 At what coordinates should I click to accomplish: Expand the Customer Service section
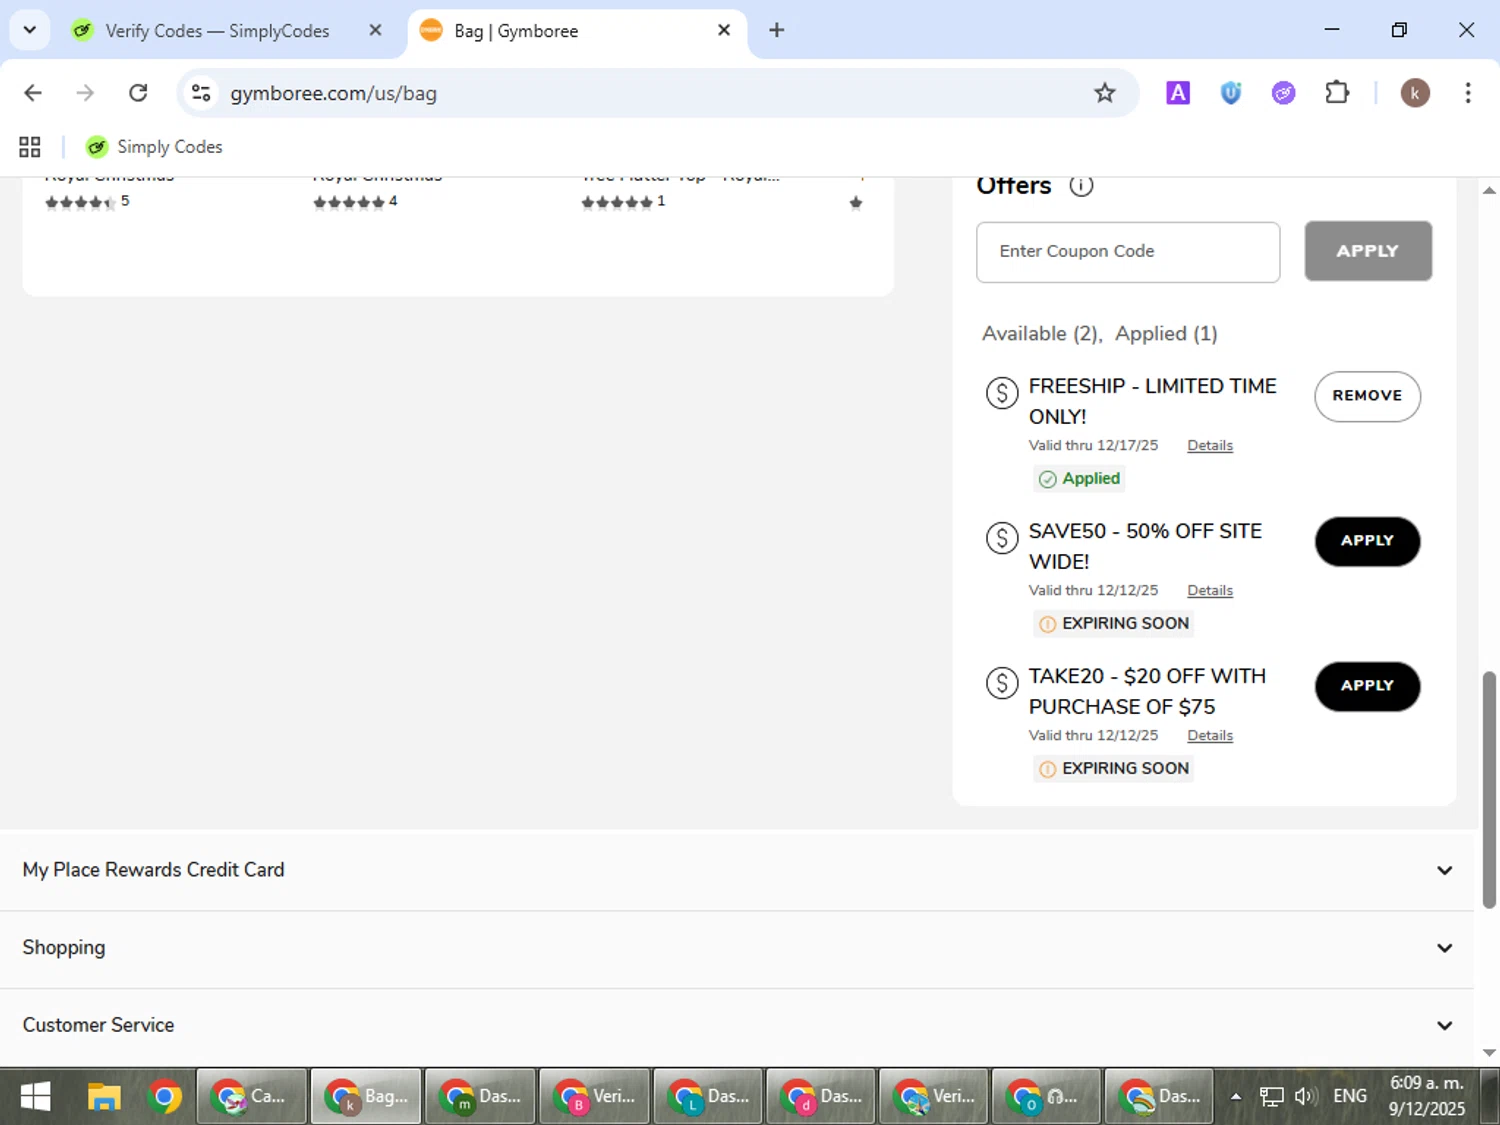737,1026
